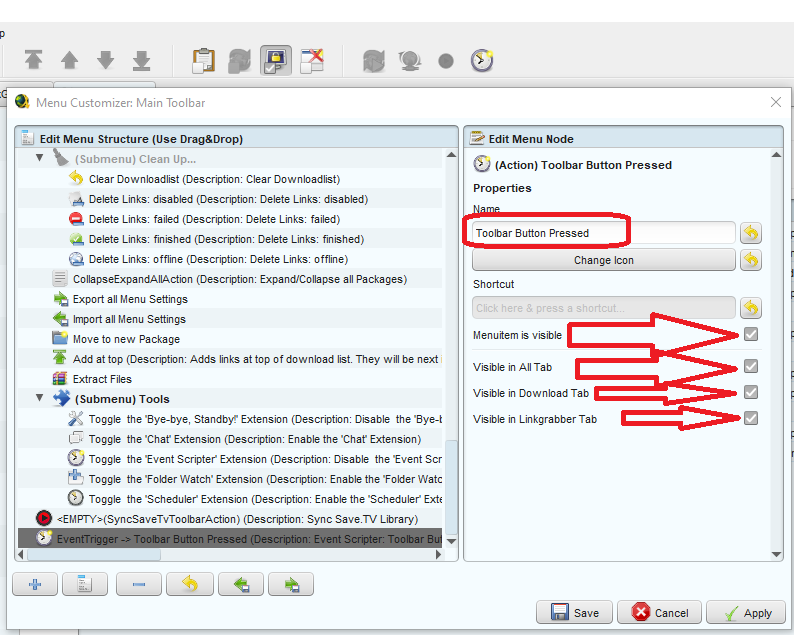
Task: Click the Change Icon button
Action: click(x=603, y=260)
